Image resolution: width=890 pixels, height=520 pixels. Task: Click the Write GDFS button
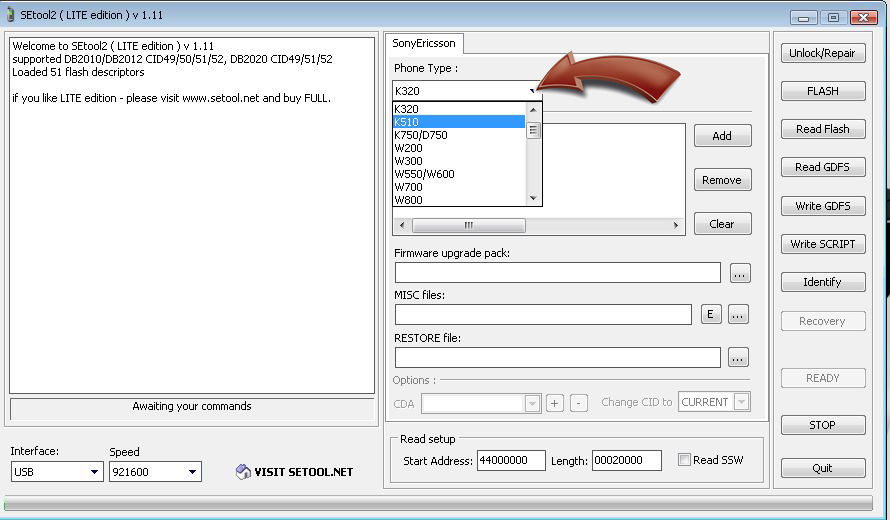pyautogui.click(x=822, y=206)
